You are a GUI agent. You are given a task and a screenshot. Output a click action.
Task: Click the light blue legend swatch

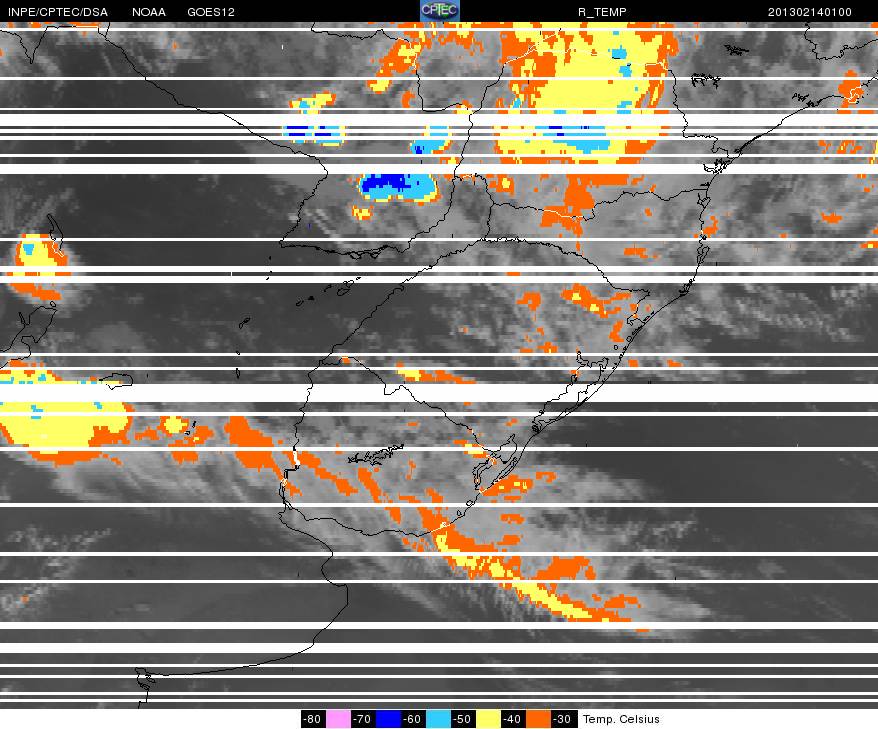[x=438, y=719]
